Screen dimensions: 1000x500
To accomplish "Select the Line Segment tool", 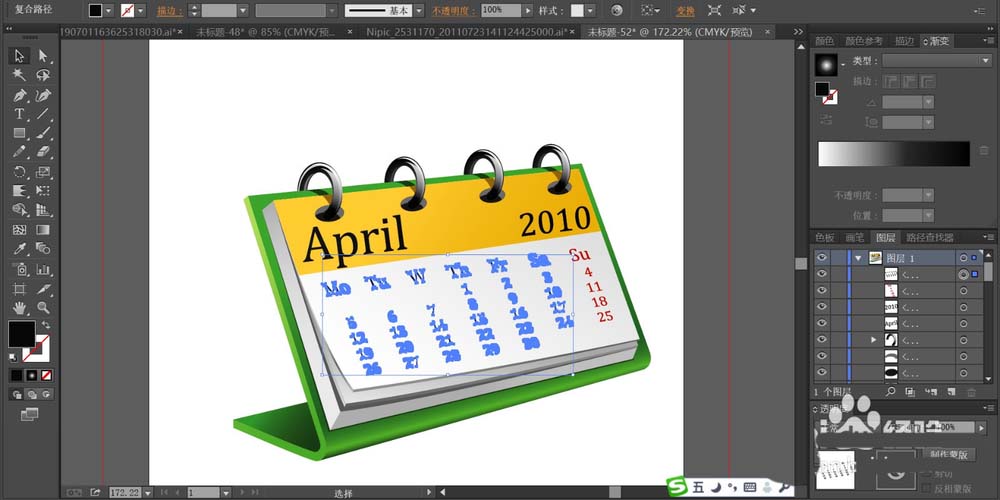I will coord(43,114).
